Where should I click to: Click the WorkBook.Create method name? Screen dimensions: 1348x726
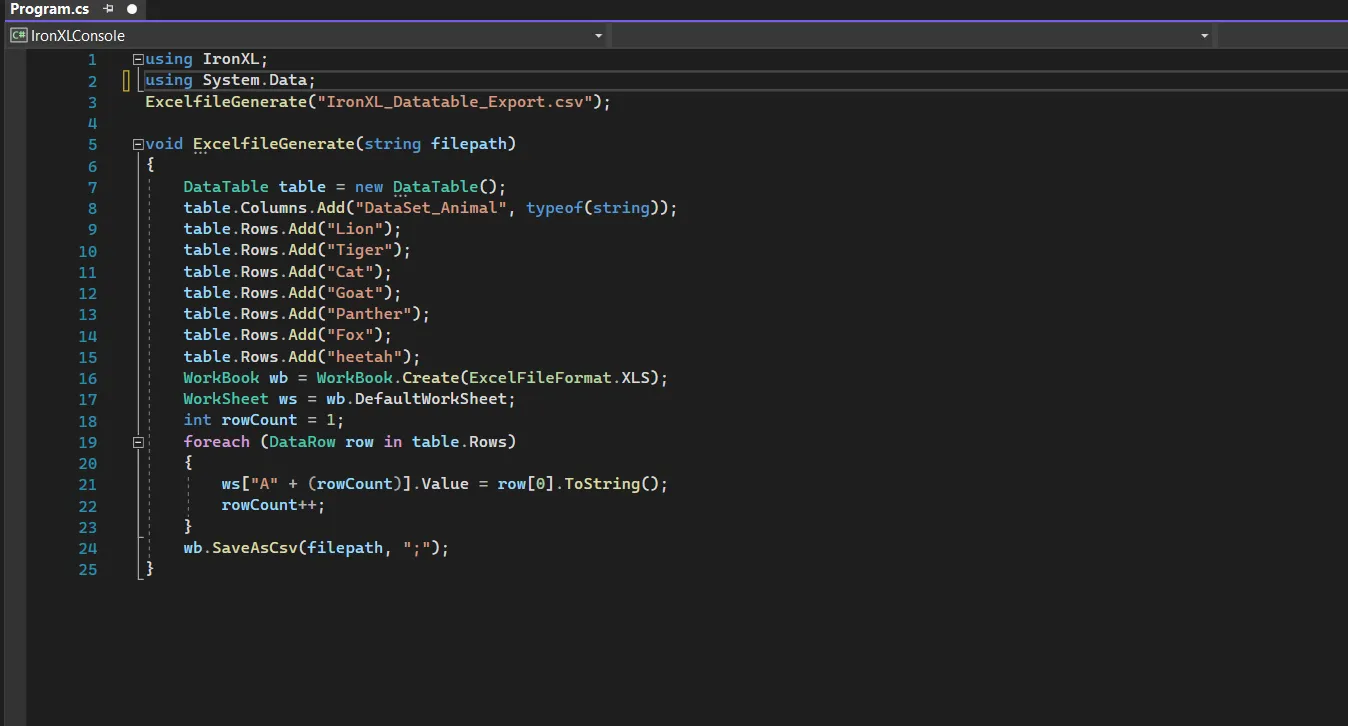point(430,378)
